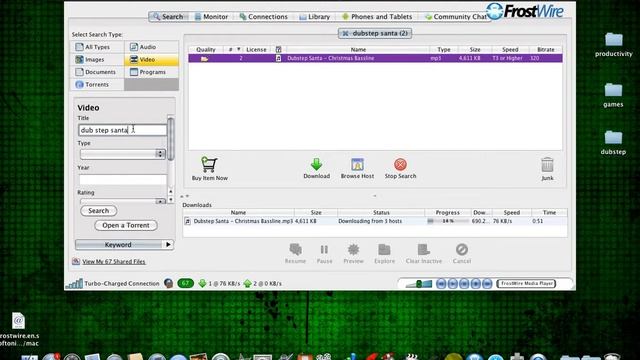Click the Explore folder icon
The image size is (640, 360).
[x=384, y=249]
